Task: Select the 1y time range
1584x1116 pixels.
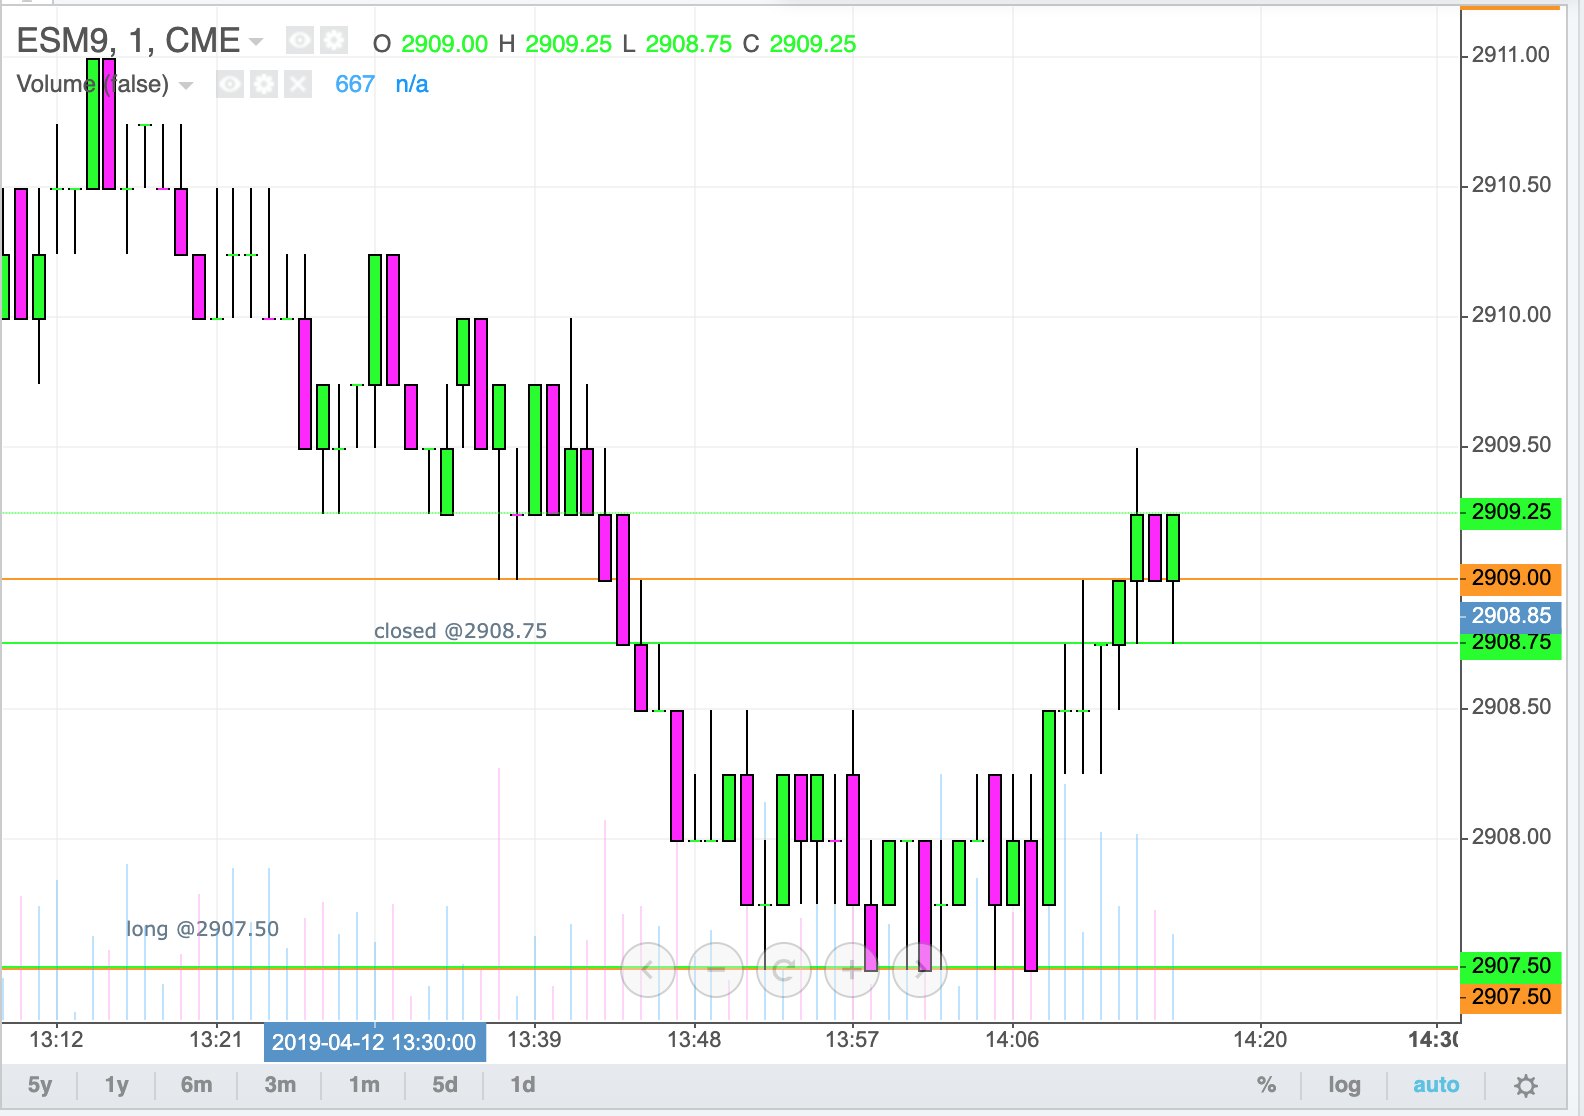Action: pos(117,1085)
